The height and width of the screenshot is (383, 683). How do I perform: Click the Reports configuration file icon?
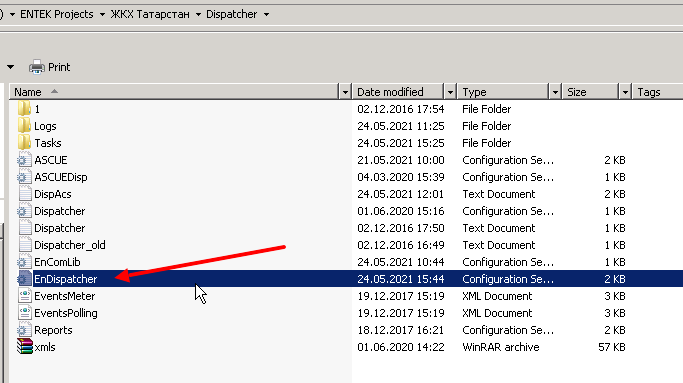point(24,330)
